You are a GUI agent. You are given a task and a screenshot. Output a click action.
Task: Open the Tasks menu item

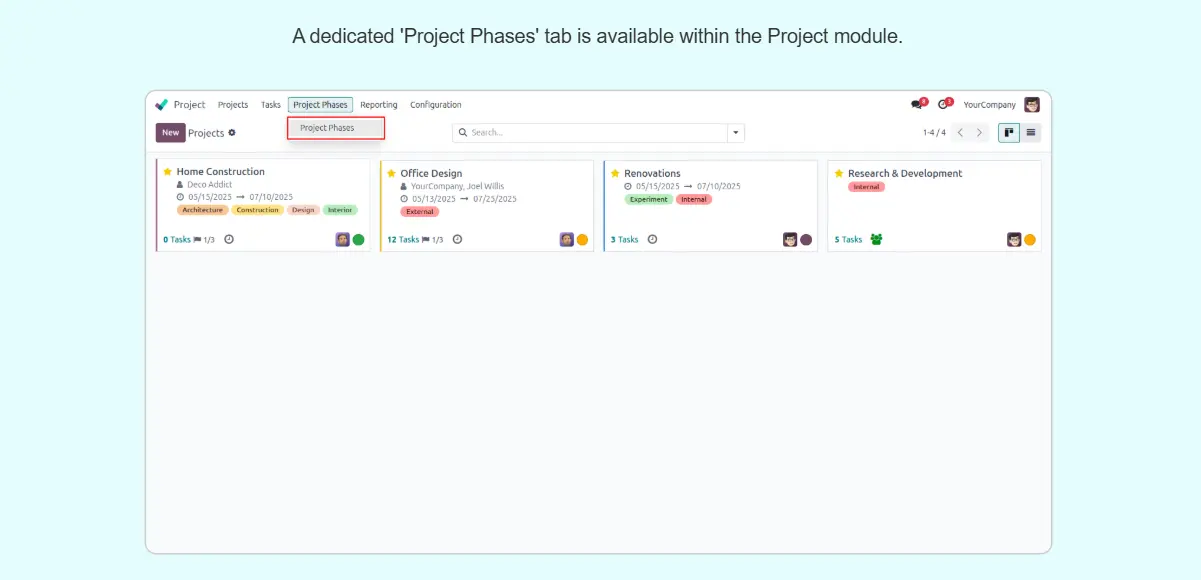click(x=271, y=105)
